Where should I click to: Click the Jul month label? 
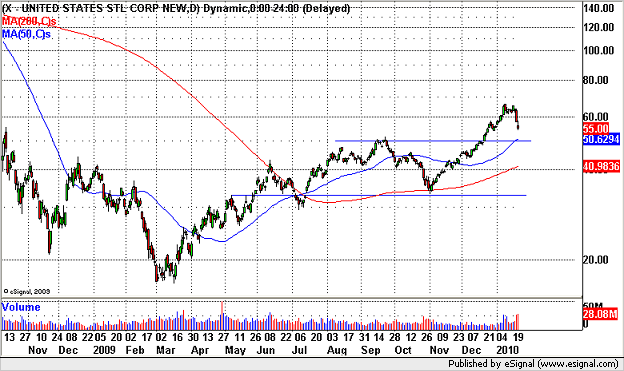click(299, 350)
